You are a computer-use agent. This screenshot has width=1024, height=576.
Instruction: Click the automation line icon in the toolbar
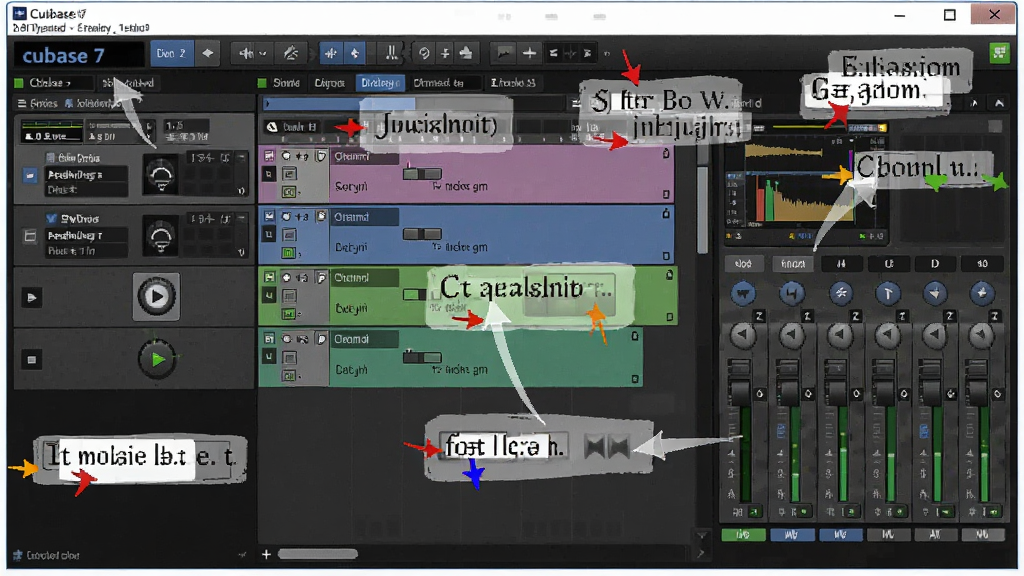point(504,54)
